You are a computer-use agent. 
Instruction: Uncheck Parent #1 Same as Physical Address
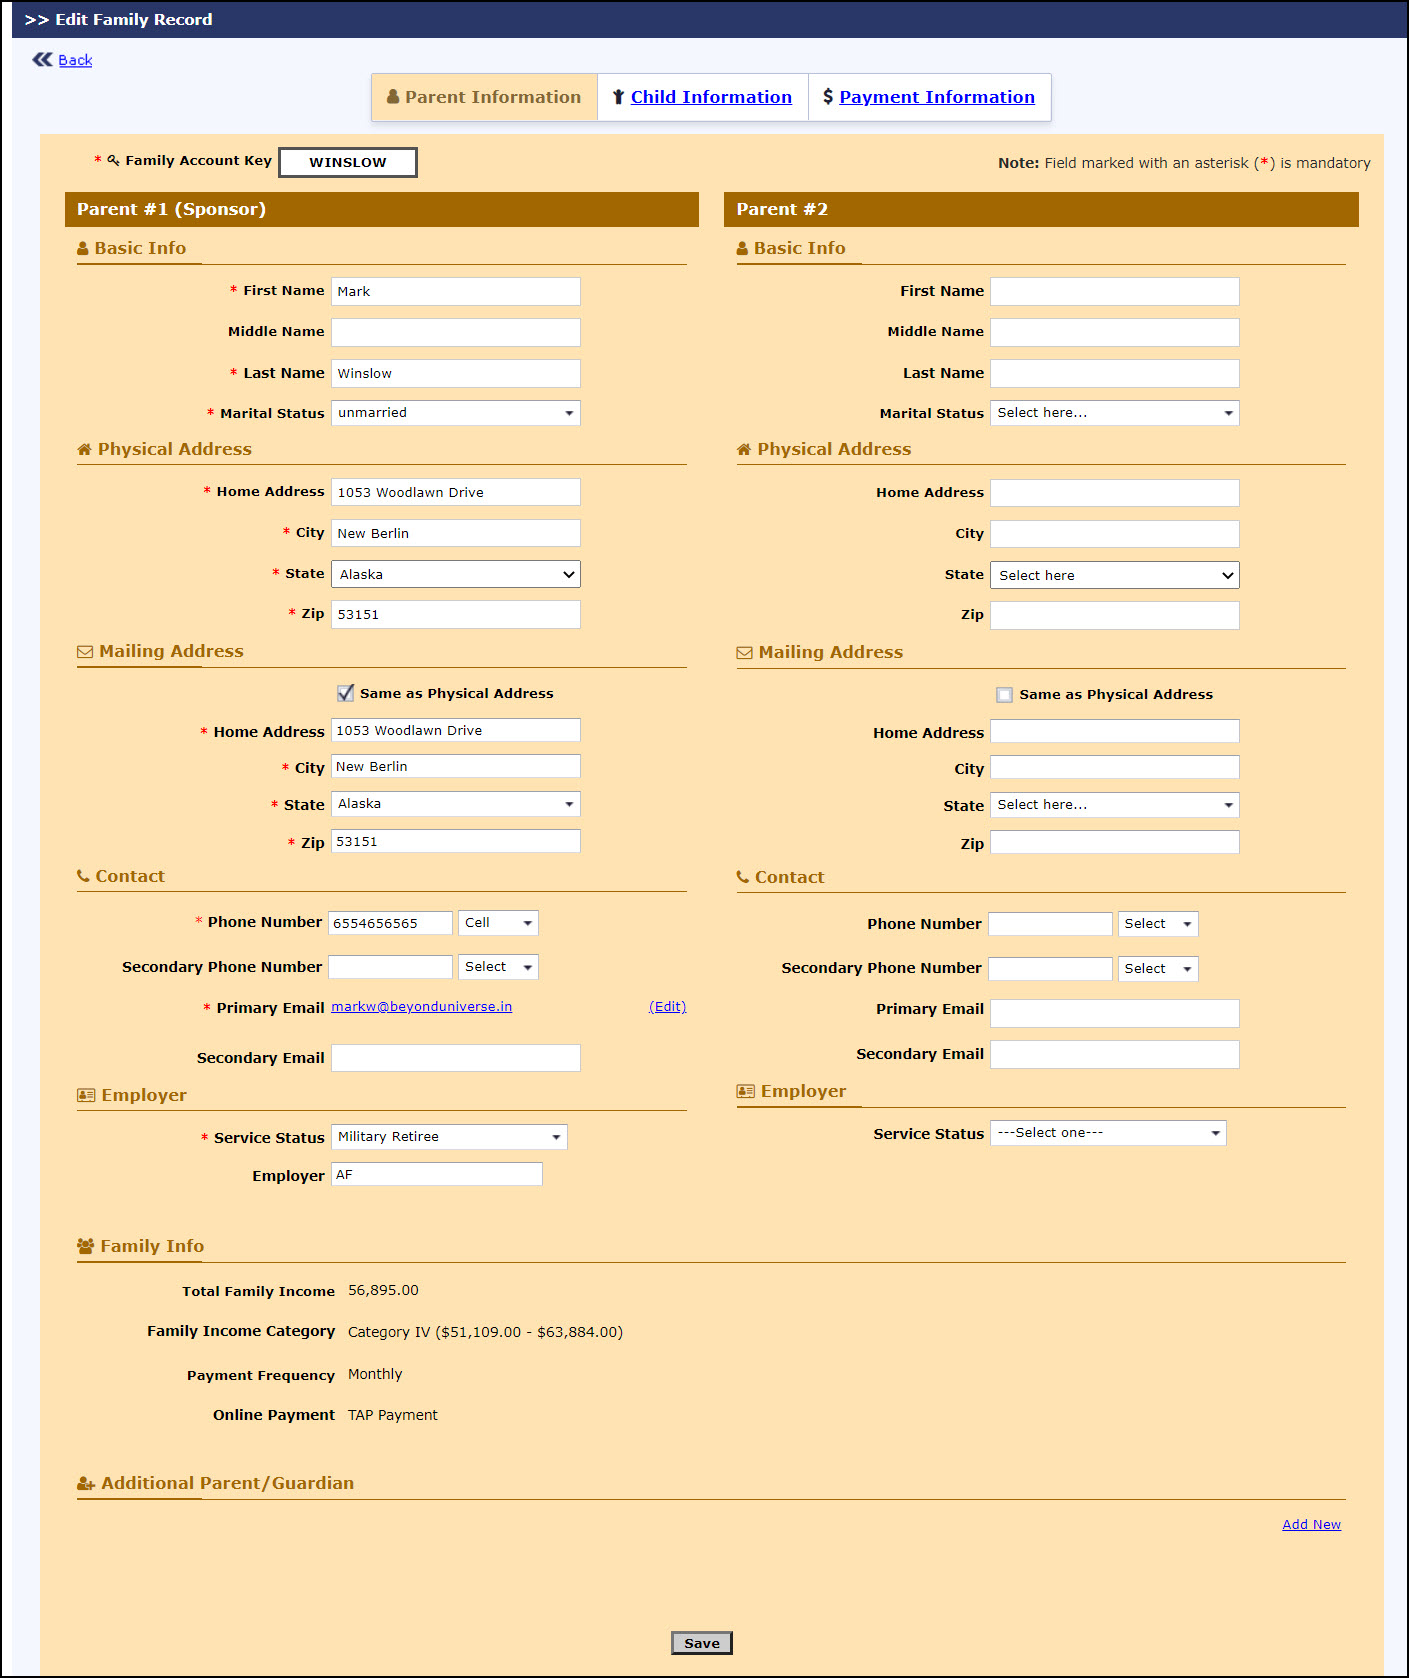point(346,693)
